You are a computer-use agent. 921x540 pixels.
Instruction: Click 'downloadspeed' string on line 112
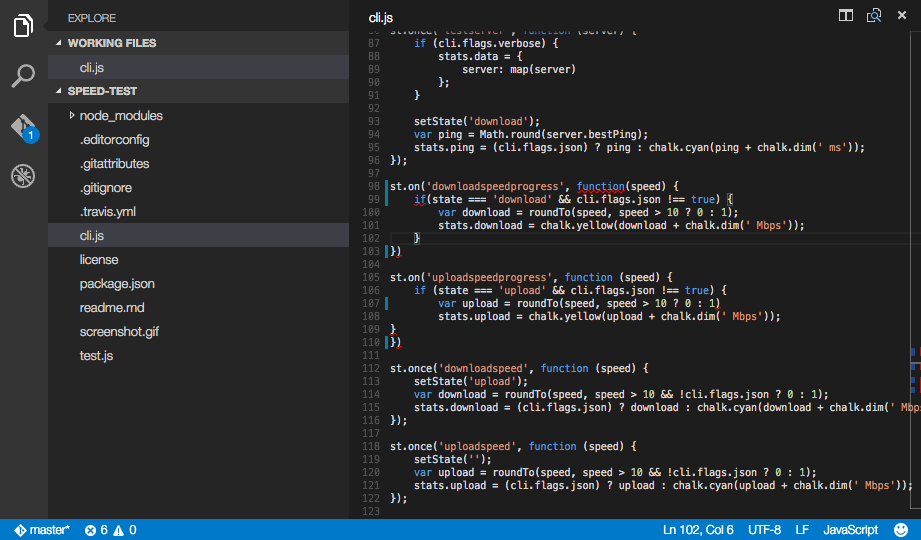(x=483, y=368)
